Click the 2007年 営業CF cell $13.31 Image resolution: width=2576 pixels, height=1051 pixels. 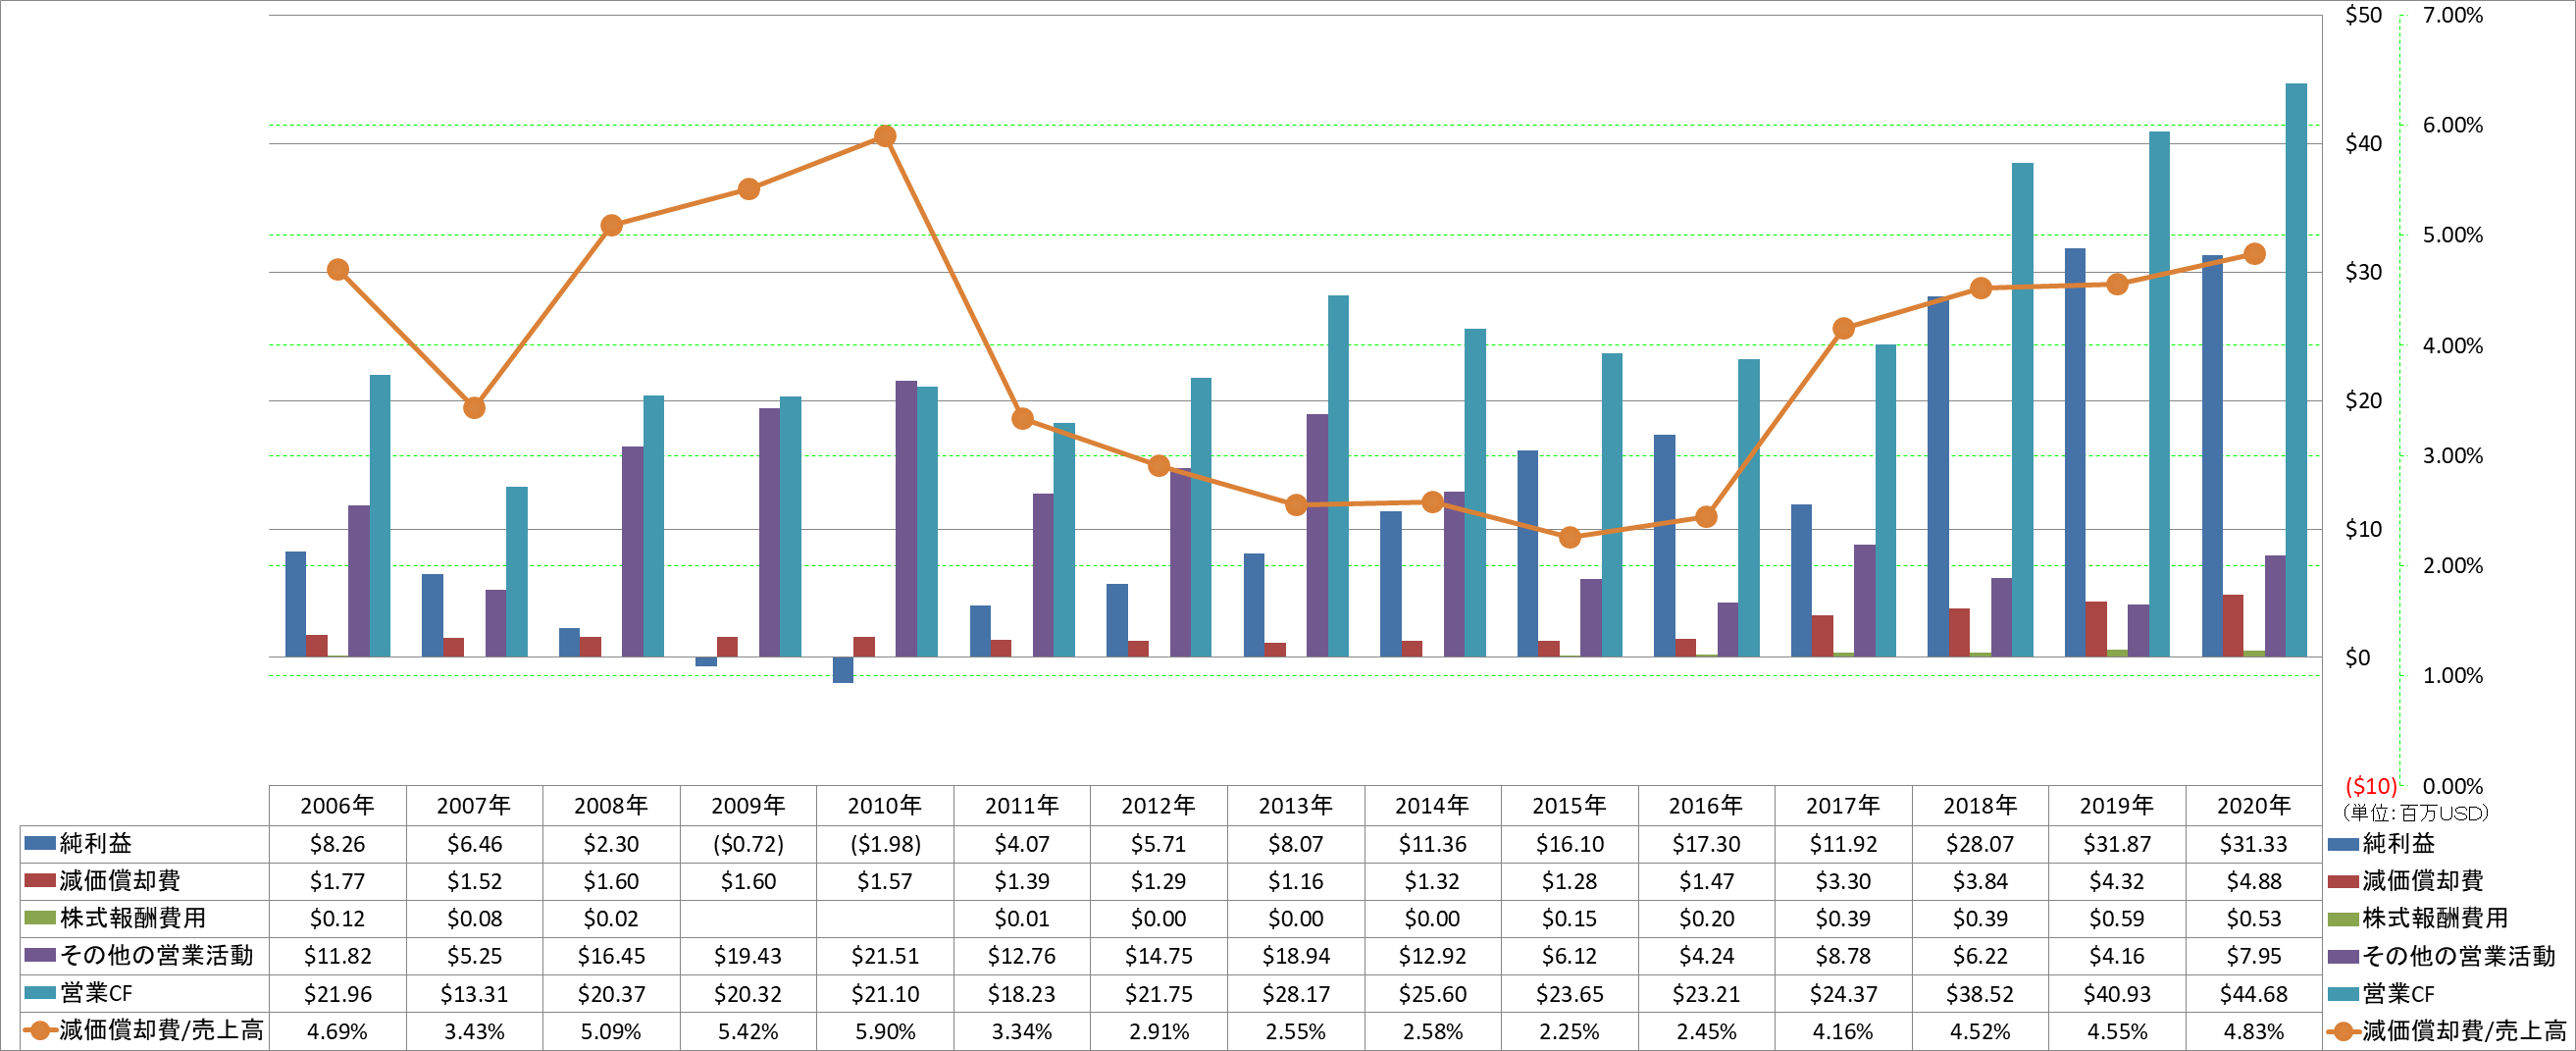coord(474,994)
